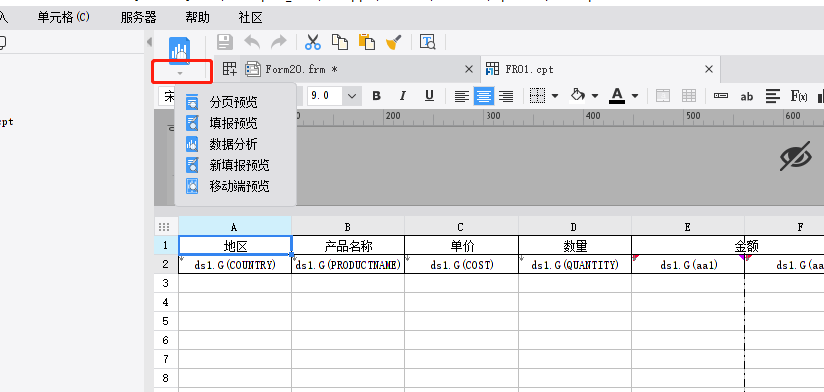Toggle underline formatting
The width and height of the screenshot is (824, 392).
coord(429,96)
